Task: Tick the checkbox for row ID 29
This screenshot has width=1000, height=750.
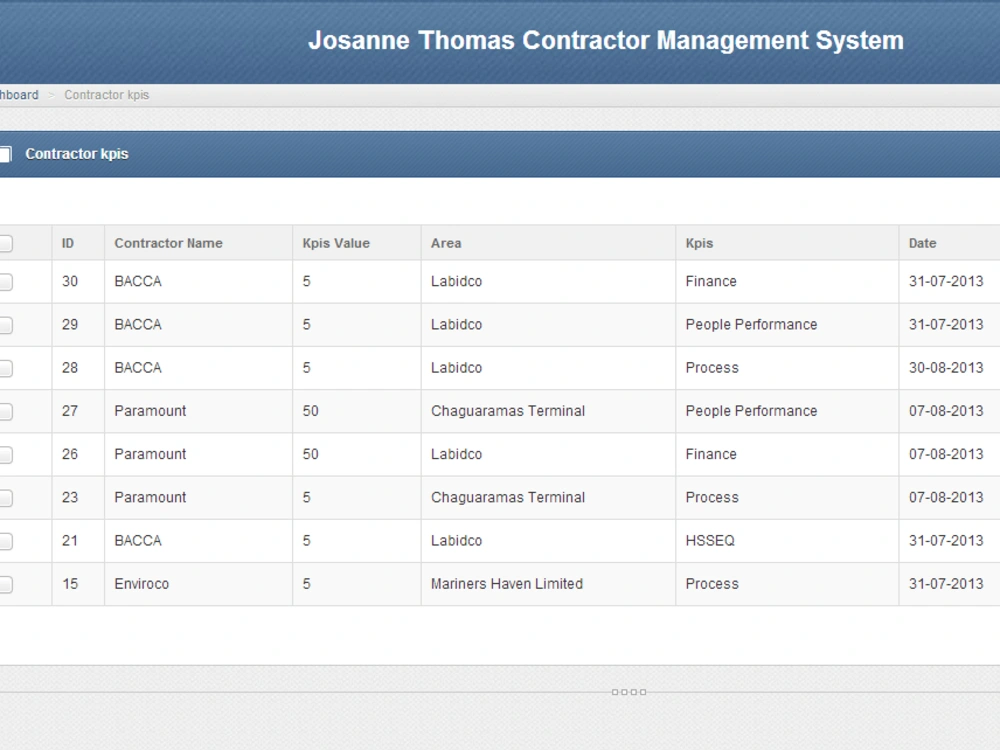Action: coord(5,325)
